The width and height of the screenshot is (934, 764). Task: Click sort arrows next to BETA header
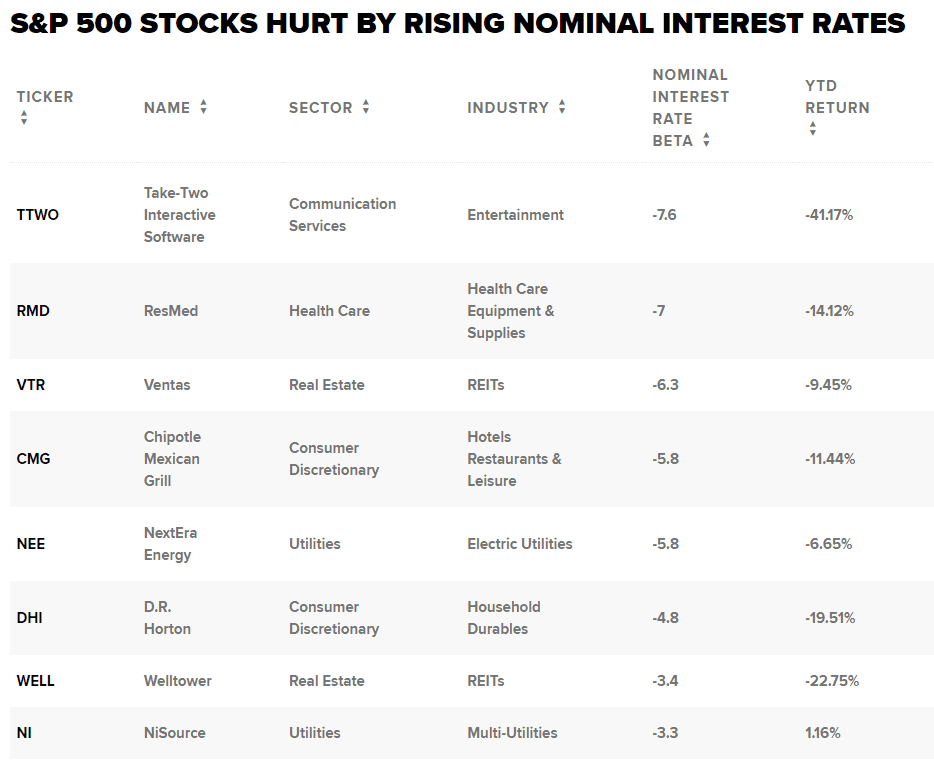point(706,140)
